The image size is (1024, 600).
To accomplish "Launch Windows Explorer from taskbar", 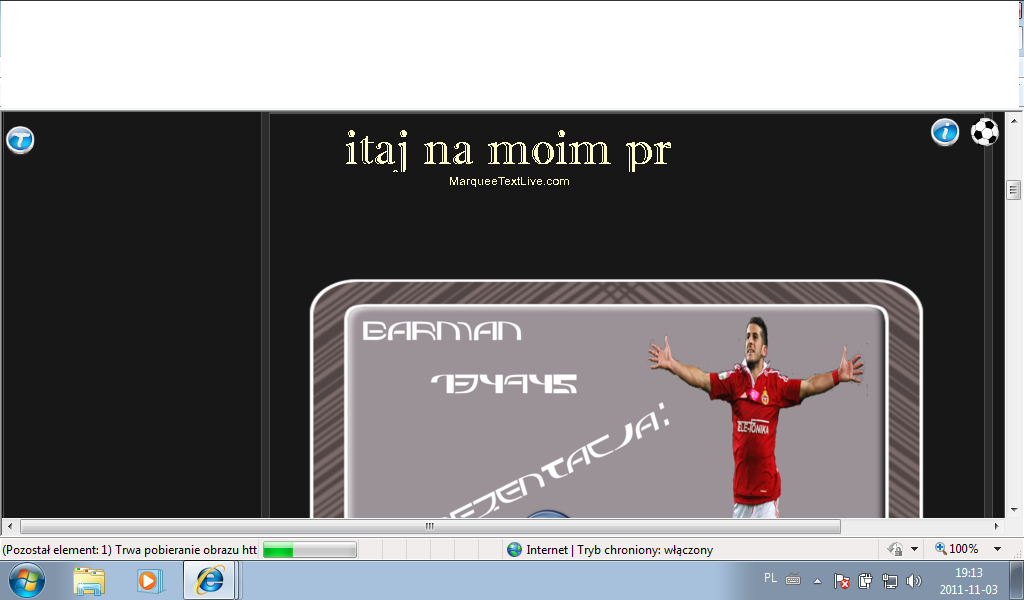I will [89, 580].
